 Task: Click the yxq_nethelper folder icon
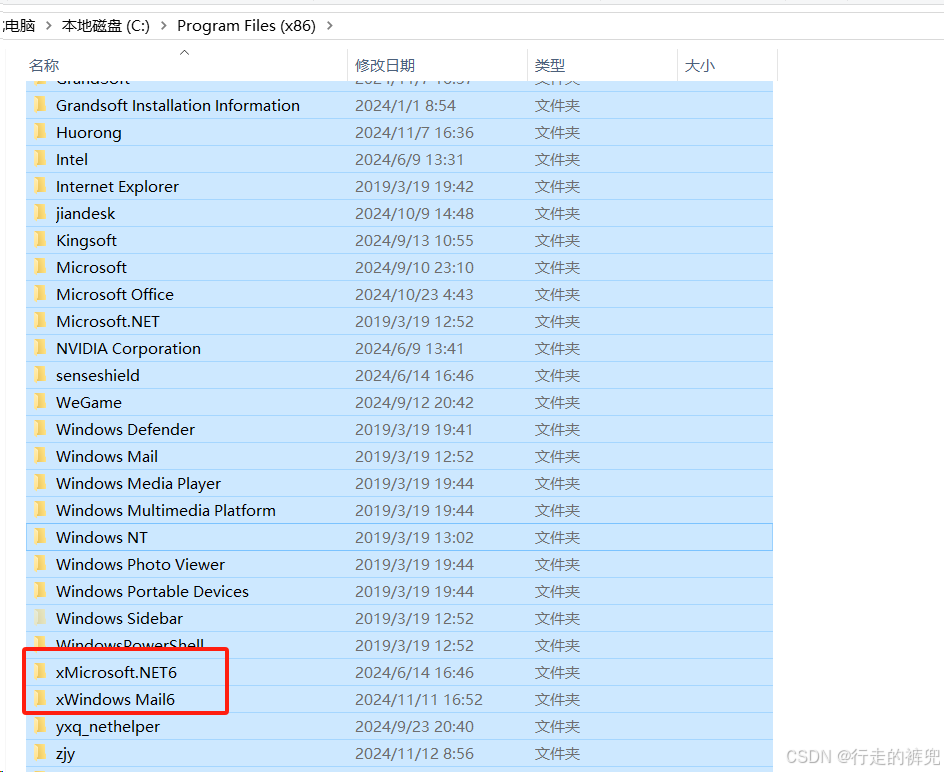(40, 725)
